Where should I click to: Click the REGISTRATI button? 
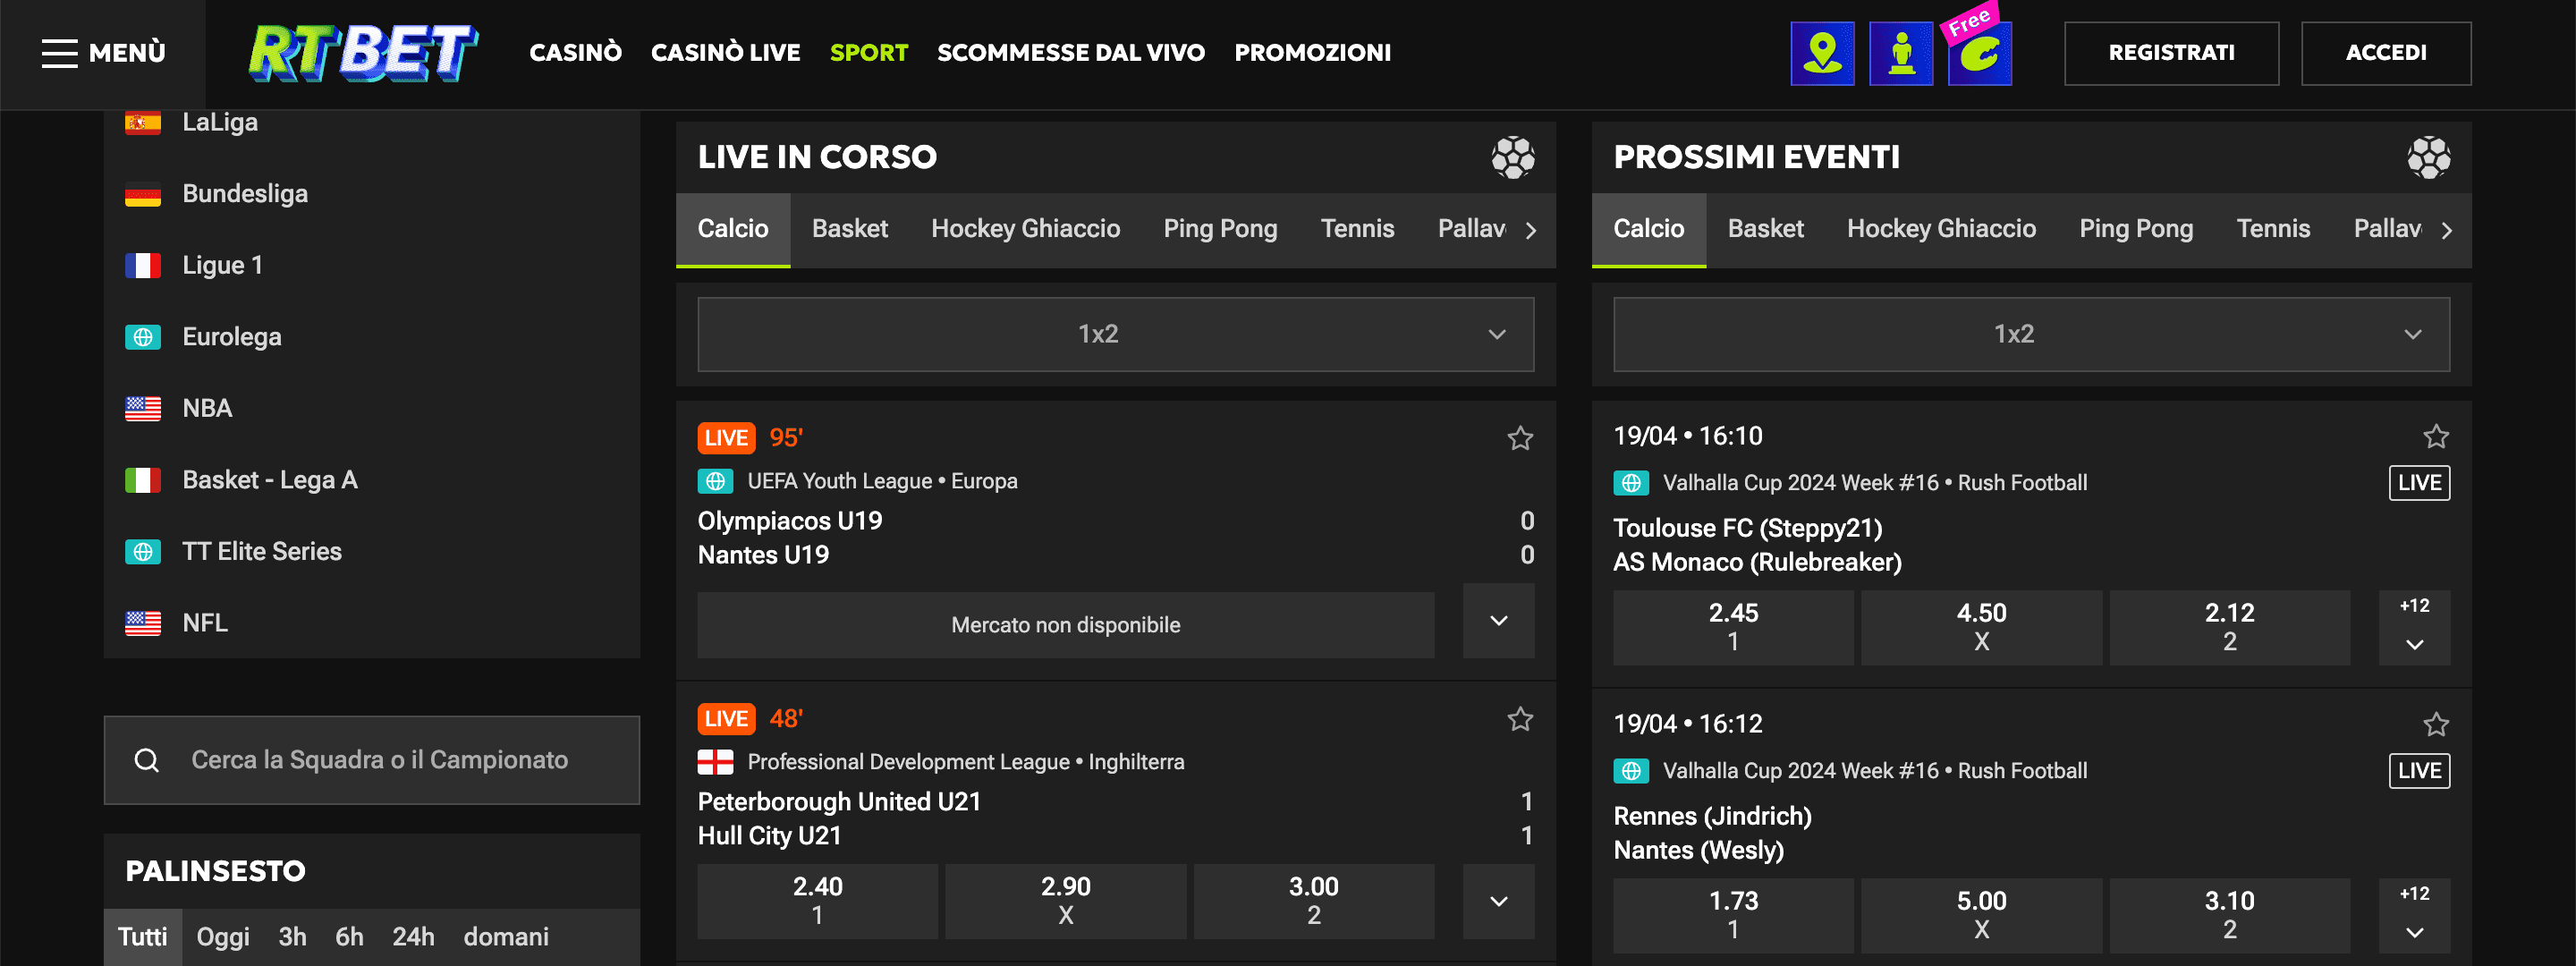[x=2171, y=52]
